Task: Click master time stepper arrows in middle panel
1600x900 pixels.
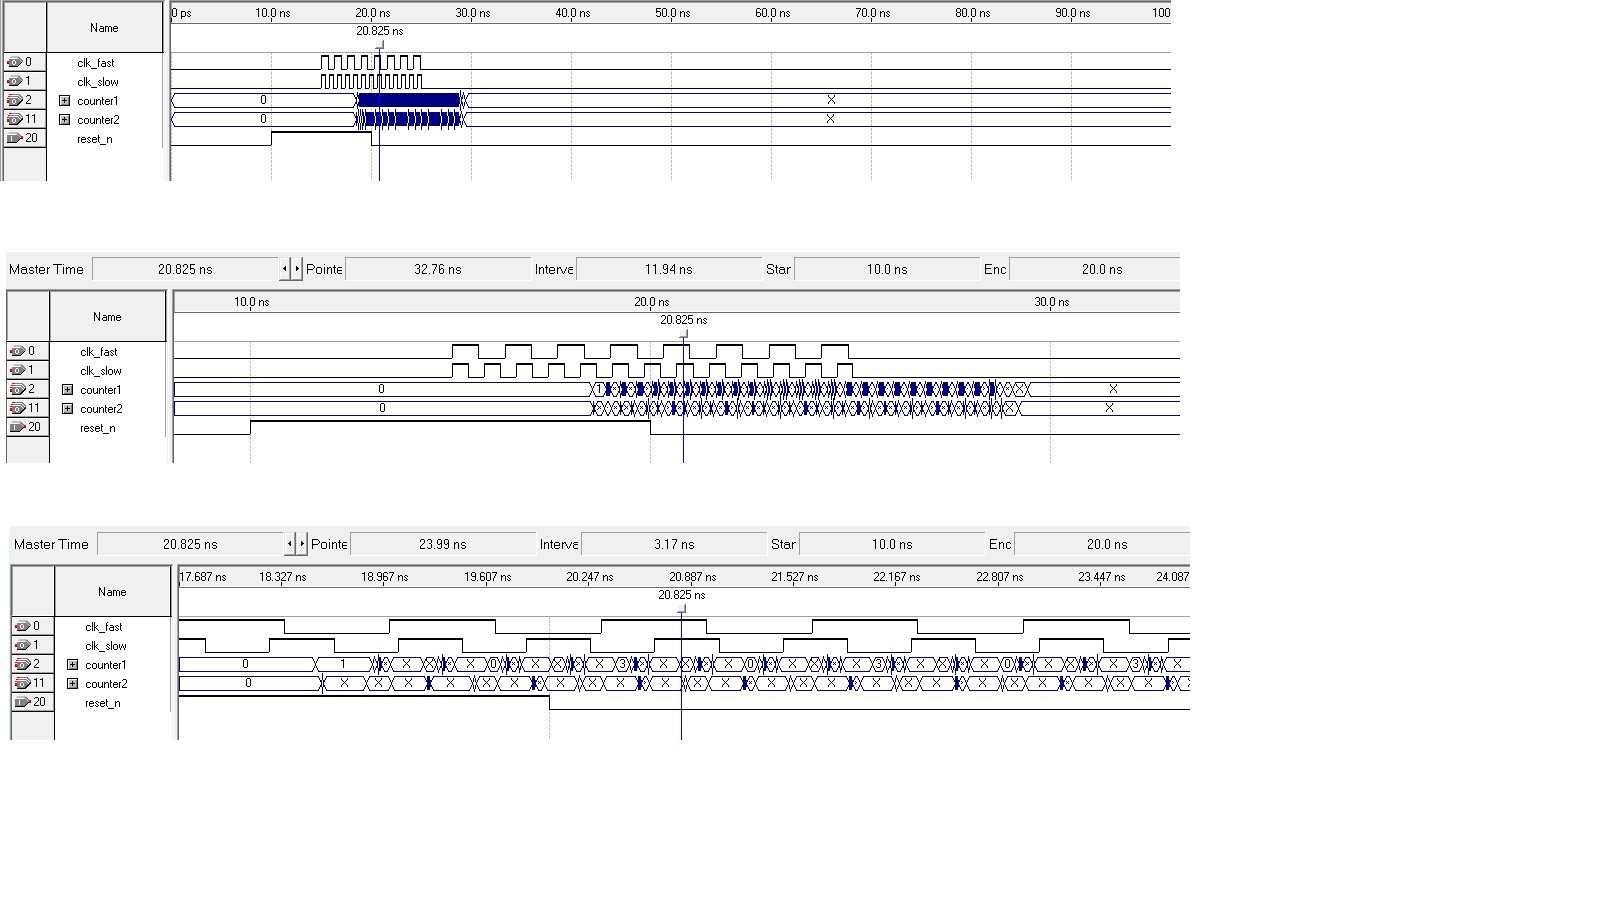Action: 291,269
